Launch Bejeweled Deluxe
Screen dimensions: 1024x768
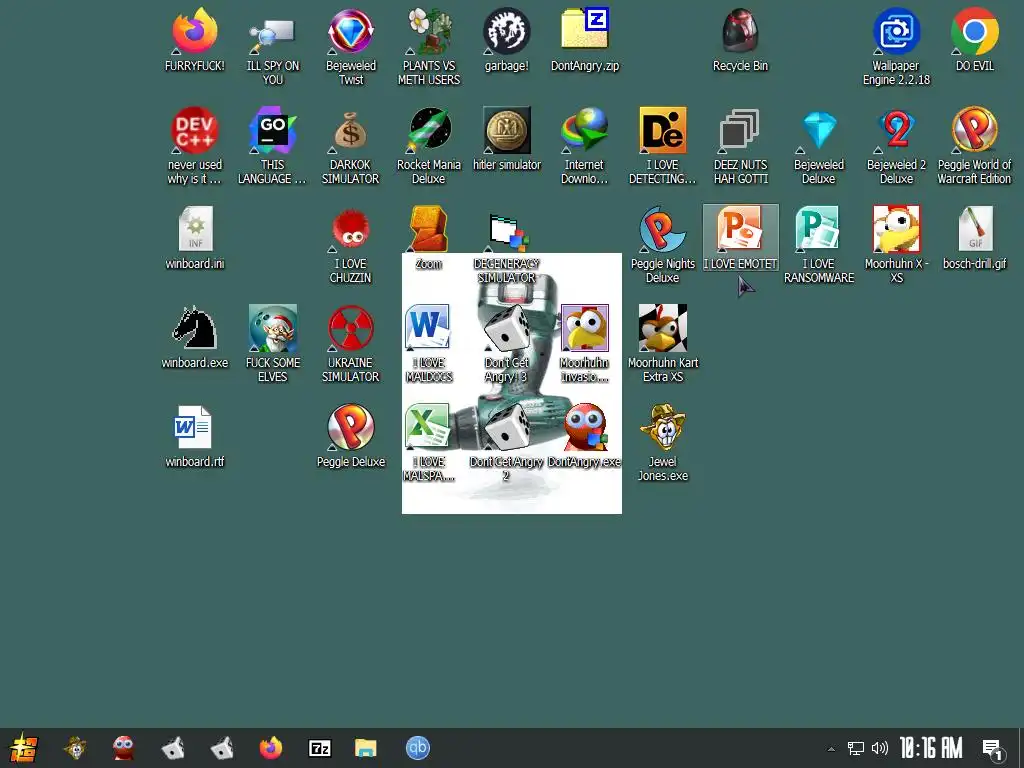point(818,146)
